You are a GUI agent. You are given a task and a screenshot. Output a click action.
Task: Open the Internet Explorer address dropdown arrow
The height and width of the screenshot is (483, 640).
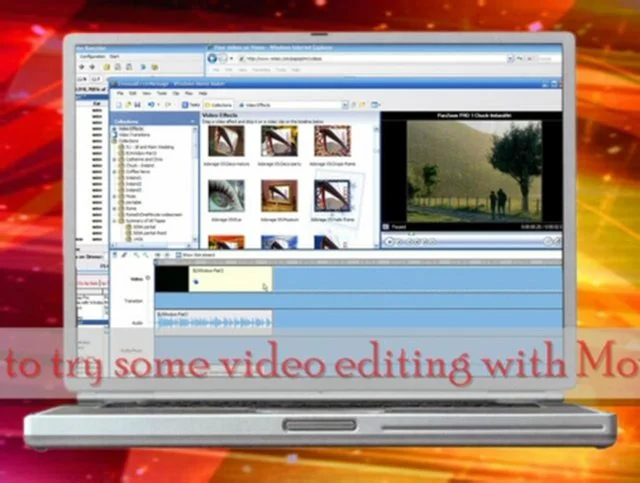[510, 58]
